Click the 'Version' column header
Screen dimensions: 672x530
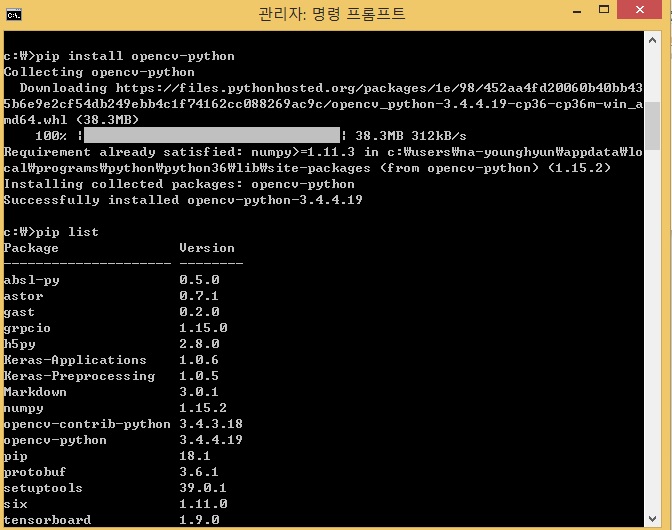pos(207,248)
